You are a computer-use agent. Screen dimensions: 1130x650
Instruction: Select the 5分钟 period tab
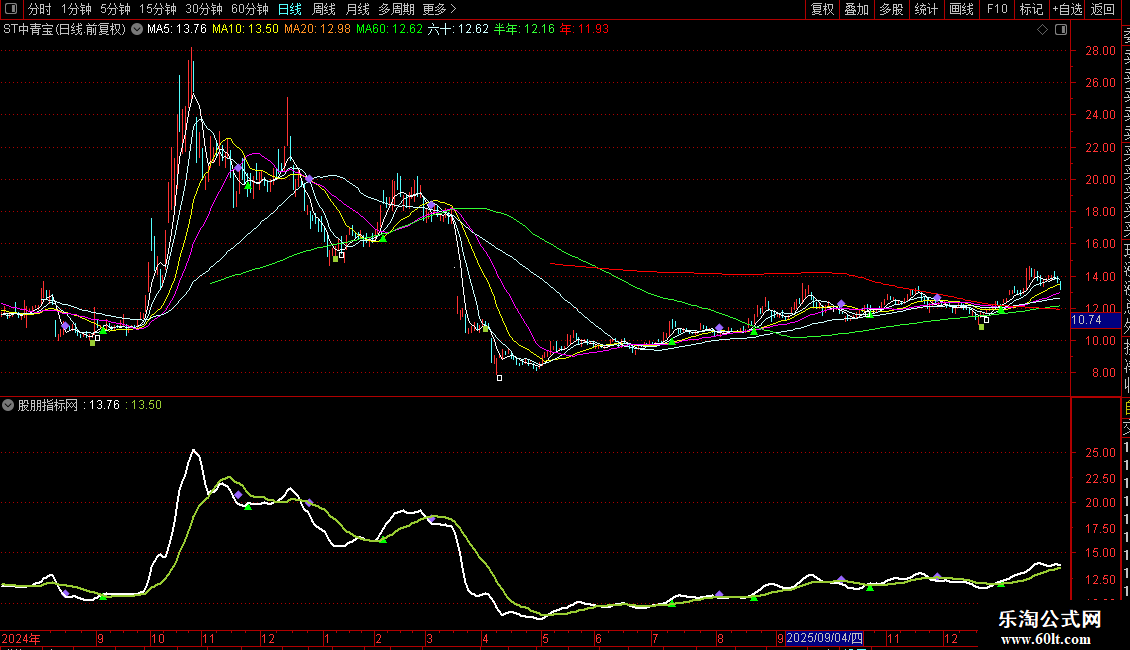115,9
